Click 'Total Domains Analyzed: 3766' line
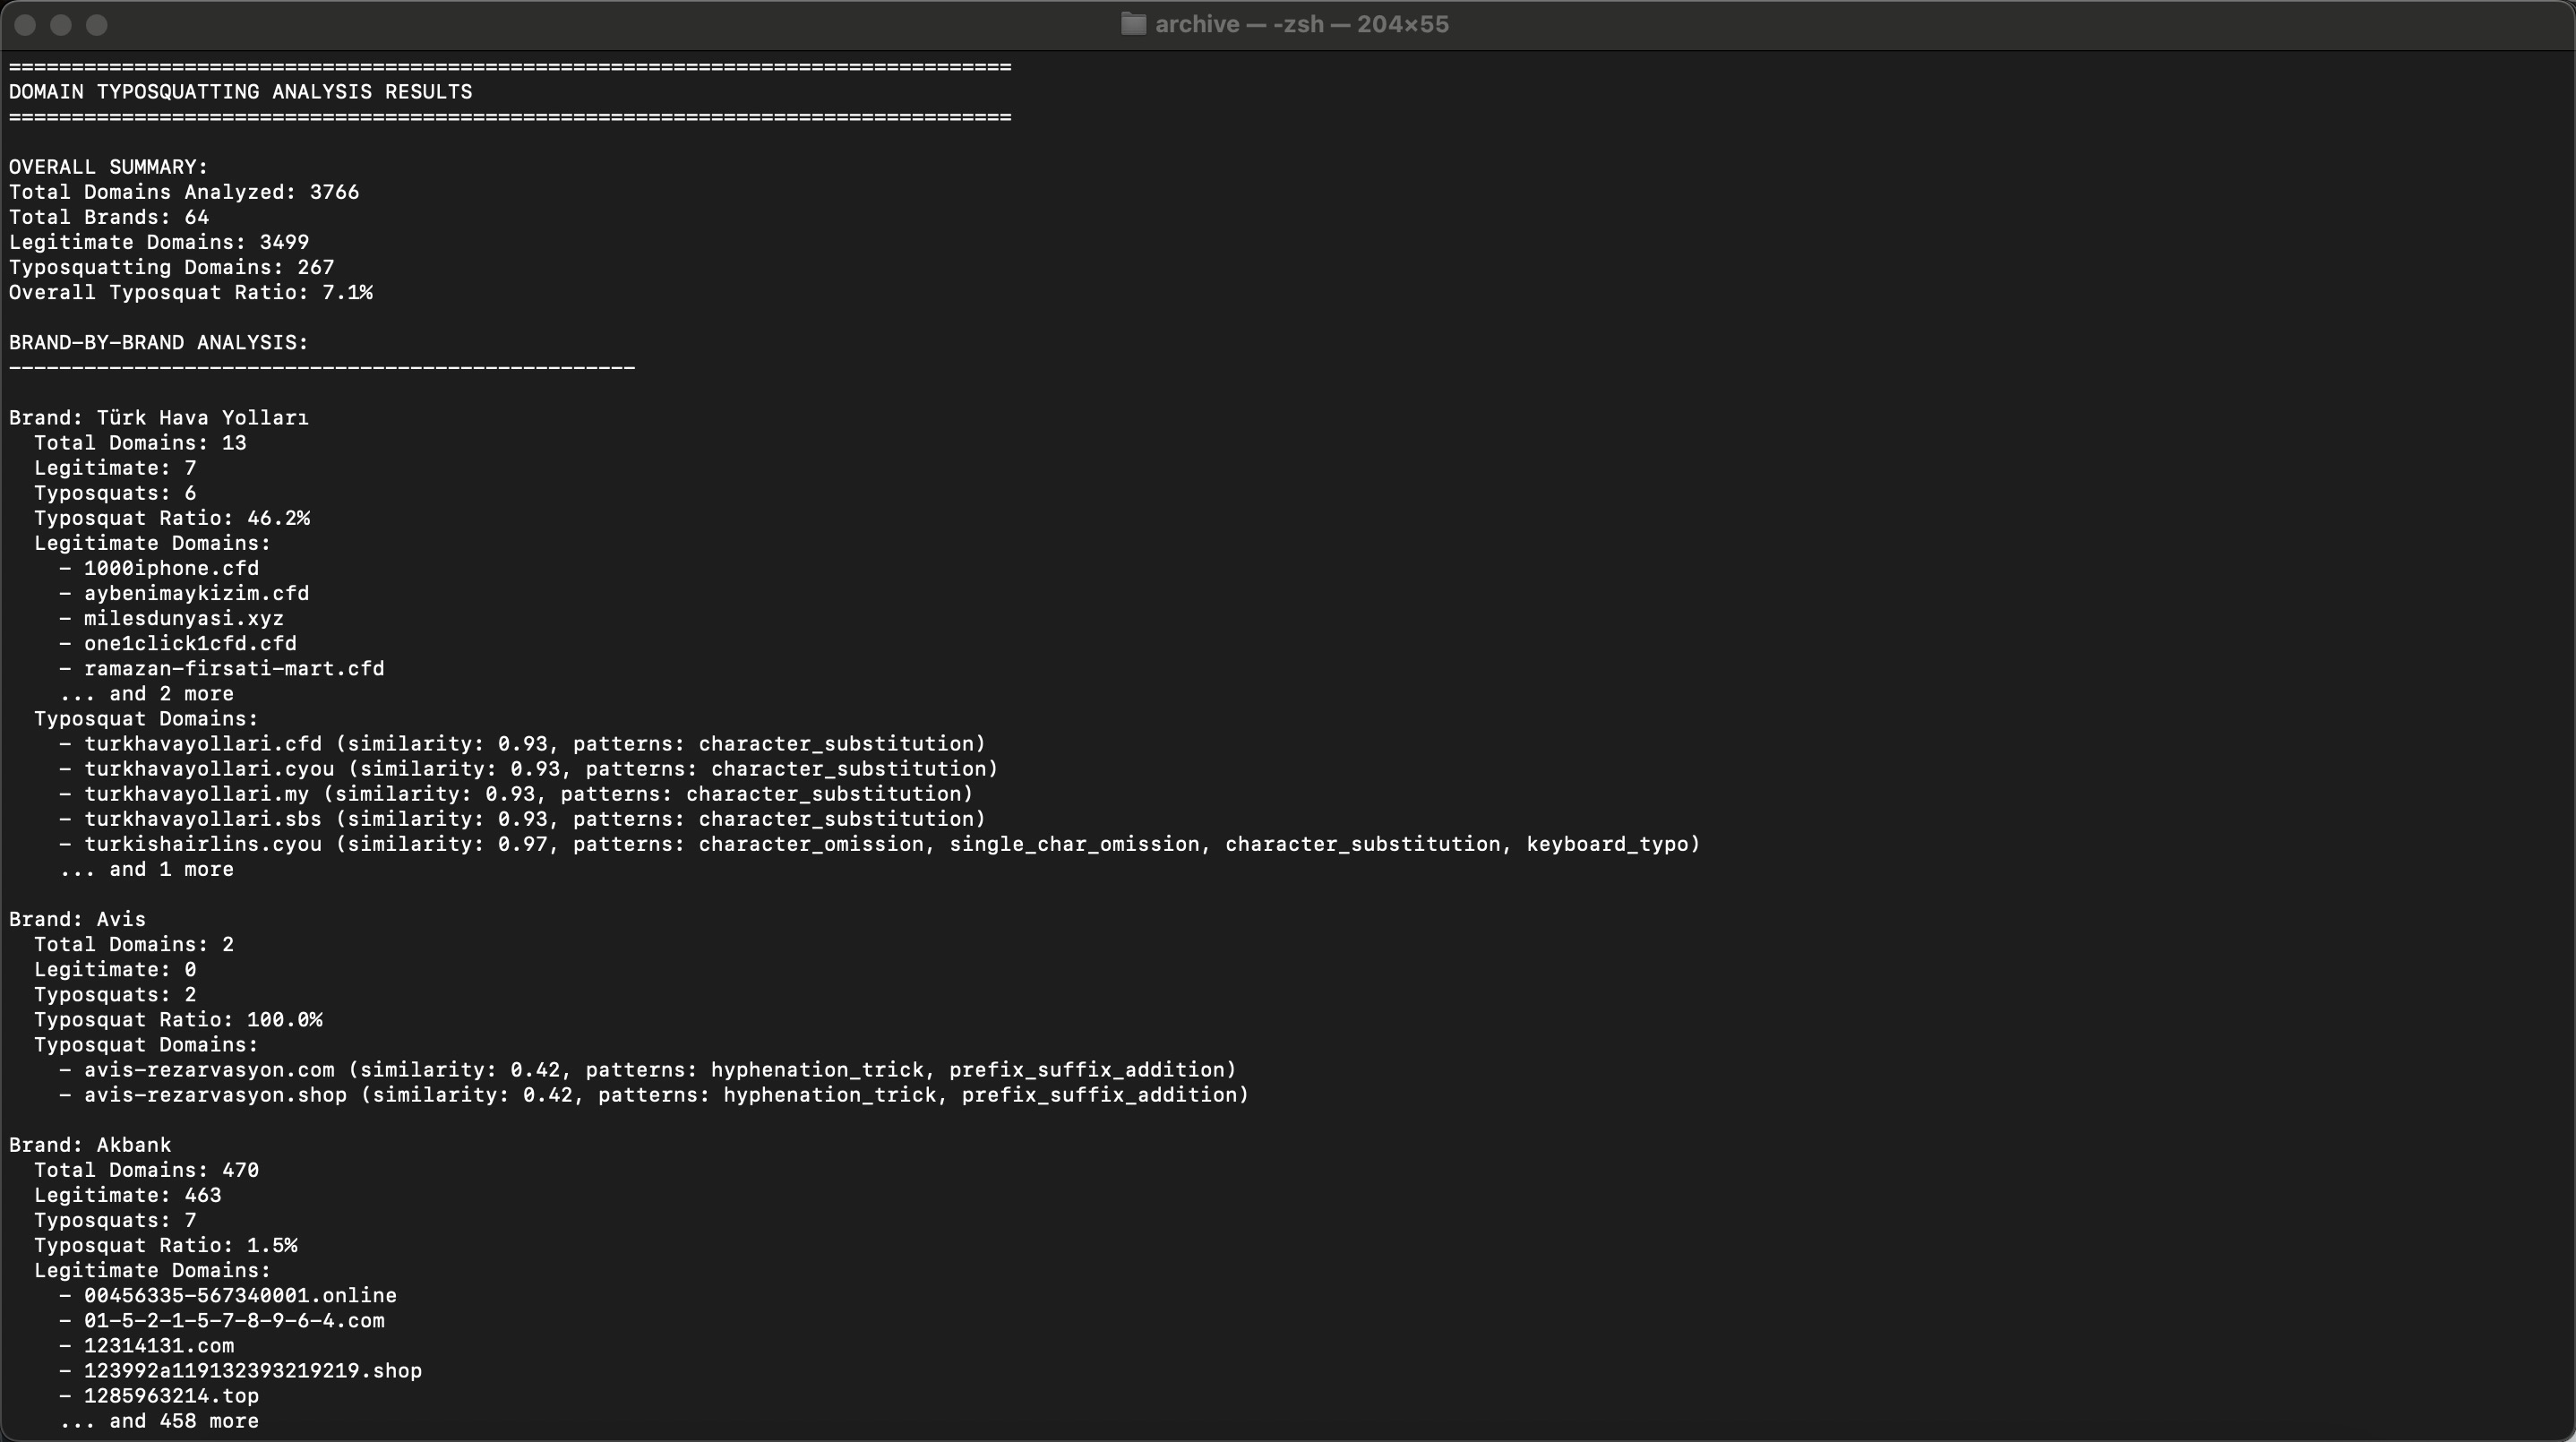 click(x=184, y=192)
